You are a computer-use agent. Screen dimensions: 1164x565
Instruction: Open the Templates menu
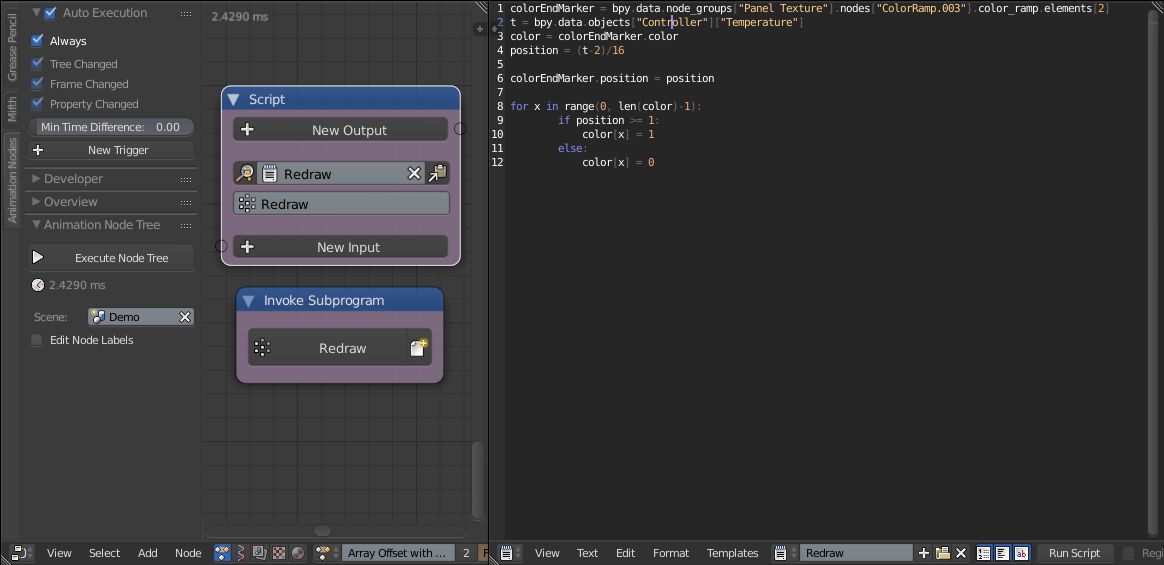tap(733, 552)
